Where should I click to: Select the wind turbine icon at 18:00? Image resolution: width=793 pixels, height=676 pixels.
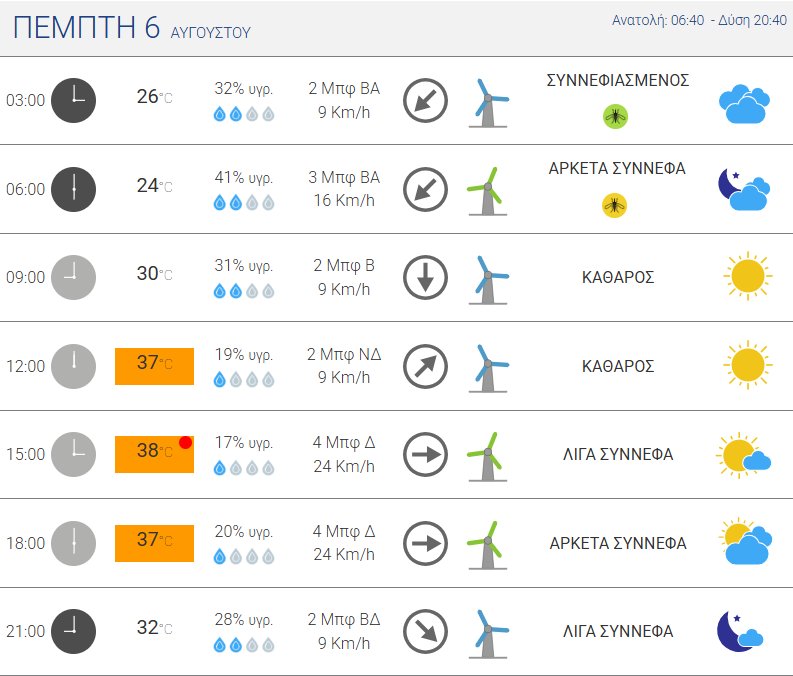pos(486,545)
